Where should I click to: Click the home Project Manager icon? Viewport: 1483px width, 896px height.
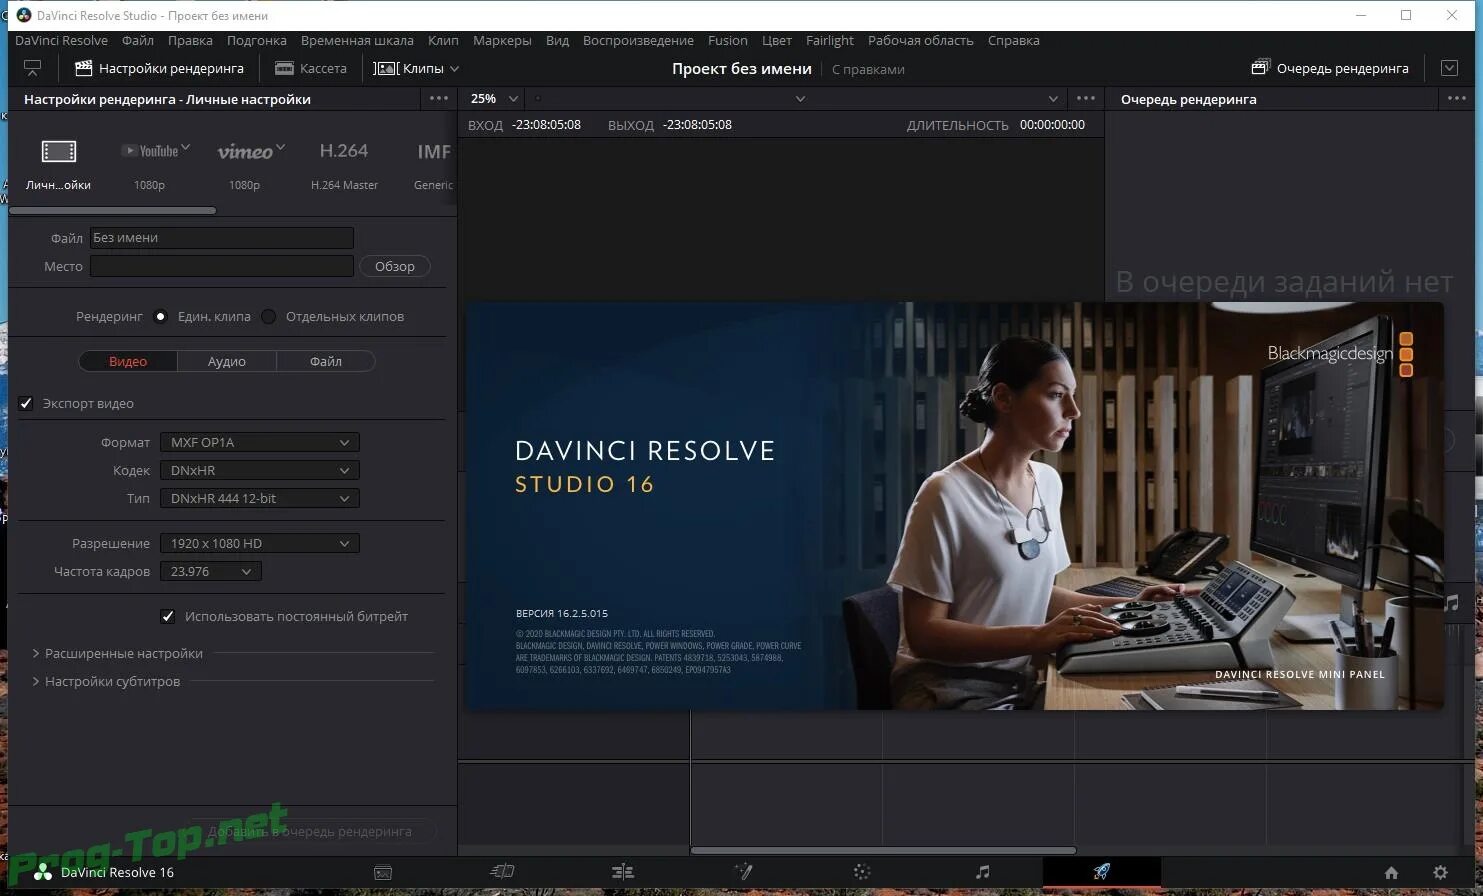click(1391, 872)
